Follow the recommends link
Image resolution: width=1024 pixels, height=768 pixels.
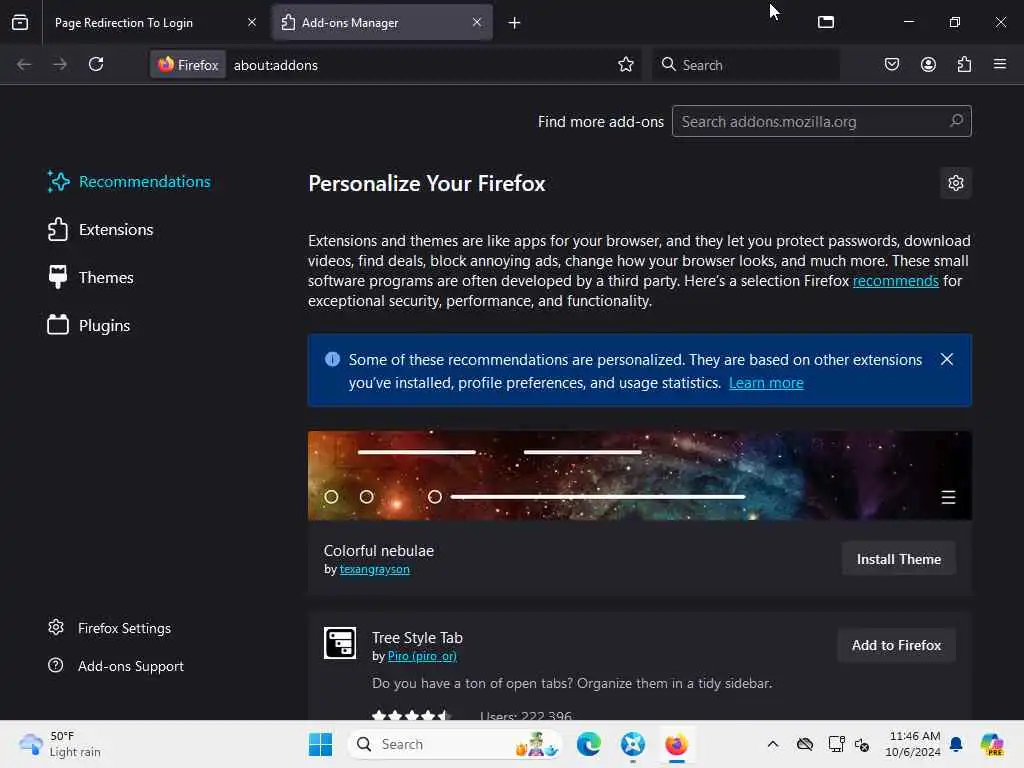(x=895, y=281)
